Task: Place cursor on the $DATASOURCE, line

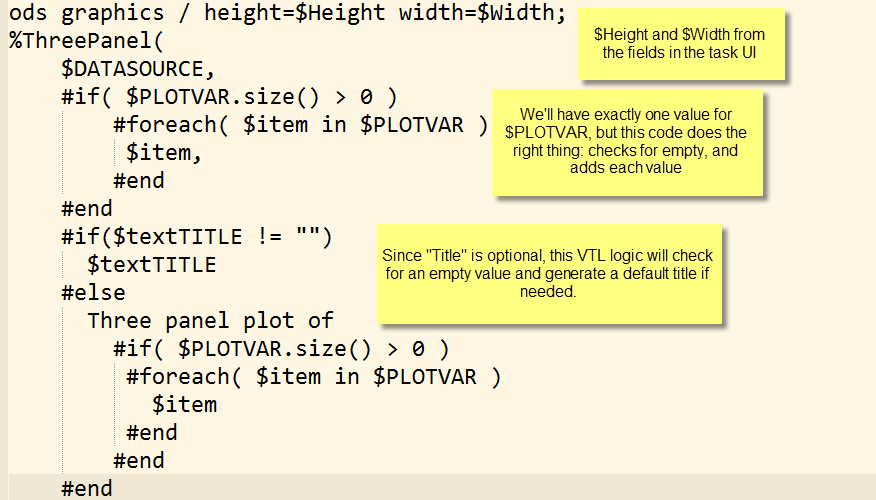Action: tap(138, 70)
